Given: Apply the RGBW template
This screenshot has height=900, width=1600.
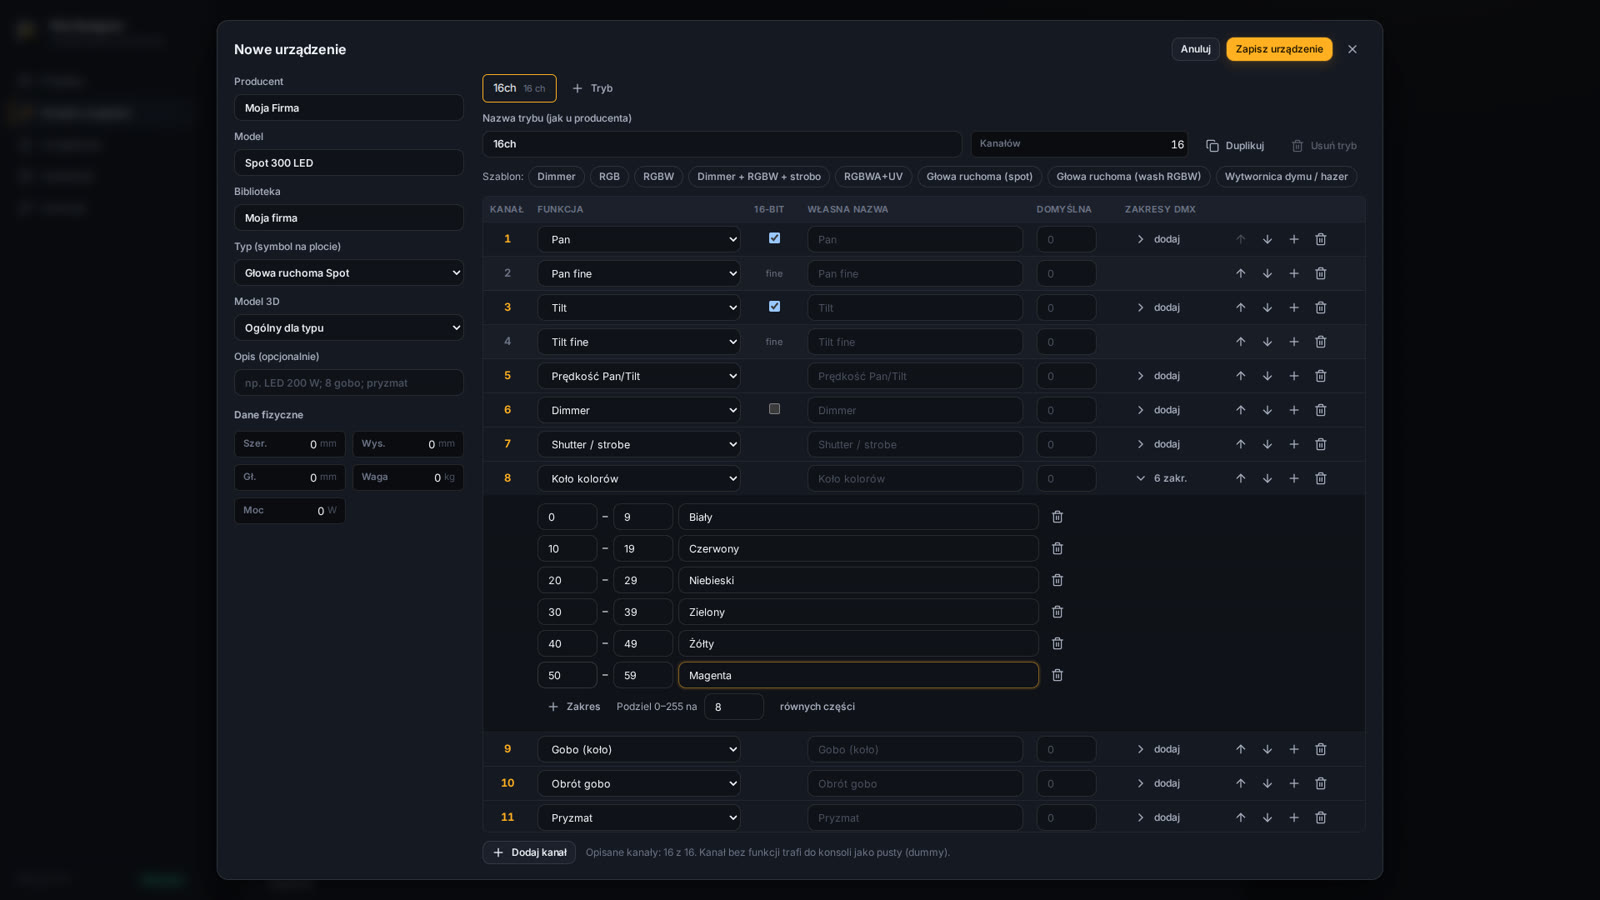Looking at the screenshot, I should (658, 177).
